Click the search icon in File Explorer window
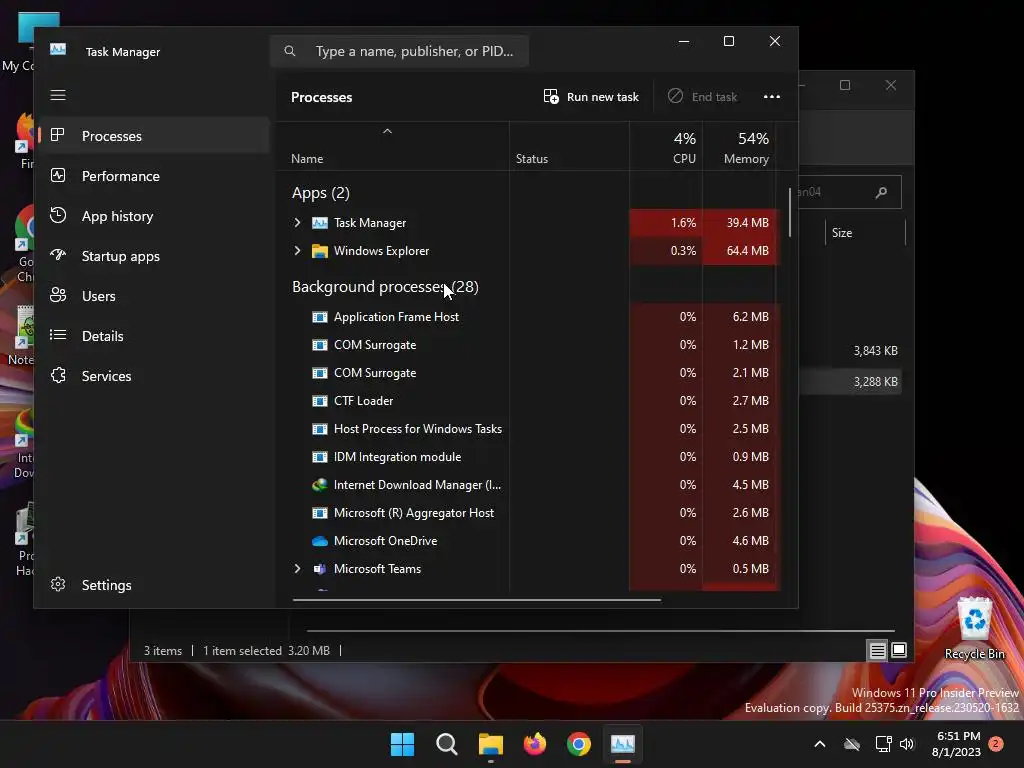The width and height of the screenshot is (1024, 768). 881,192
